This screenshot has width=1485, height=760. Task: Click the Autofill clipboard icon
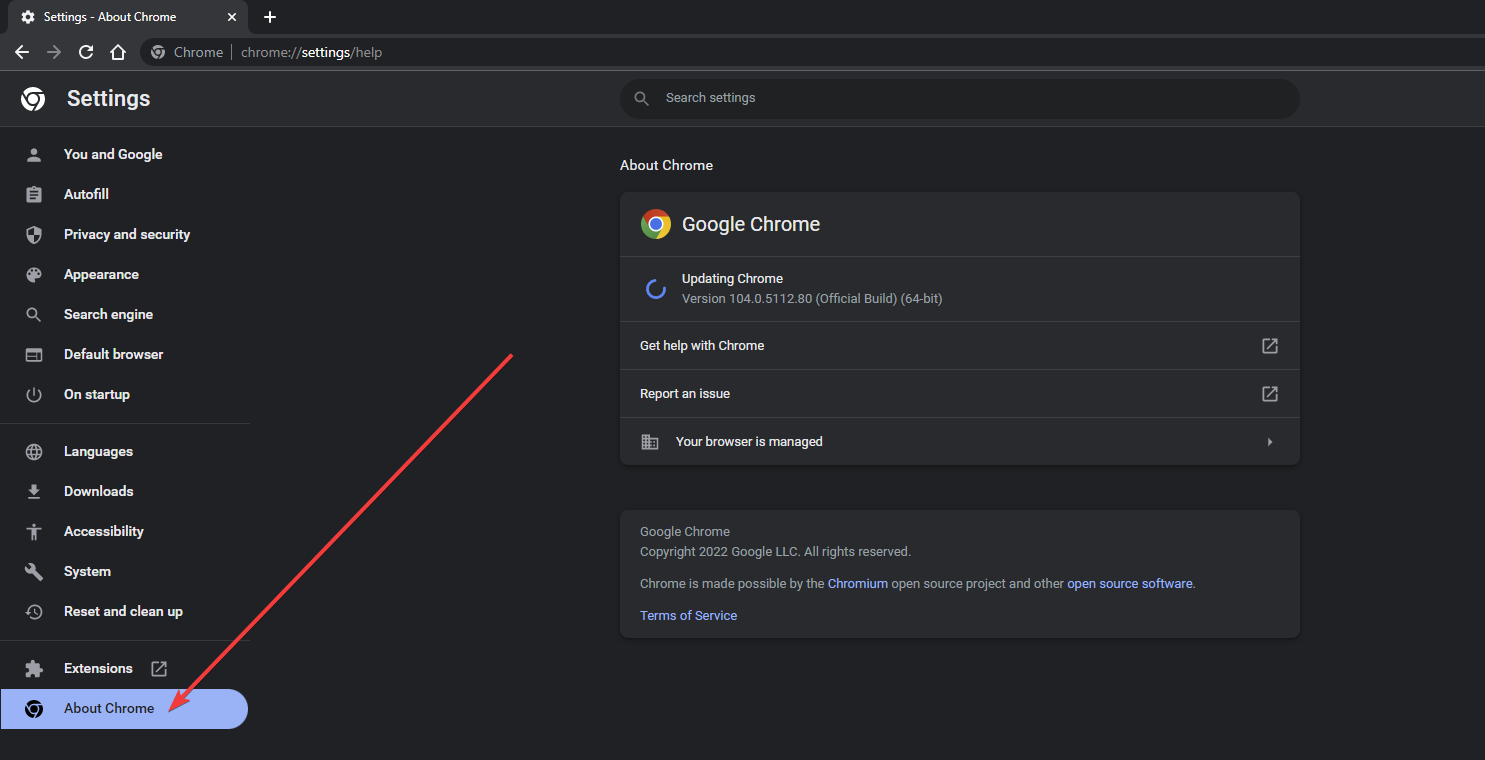click(34, 194)
